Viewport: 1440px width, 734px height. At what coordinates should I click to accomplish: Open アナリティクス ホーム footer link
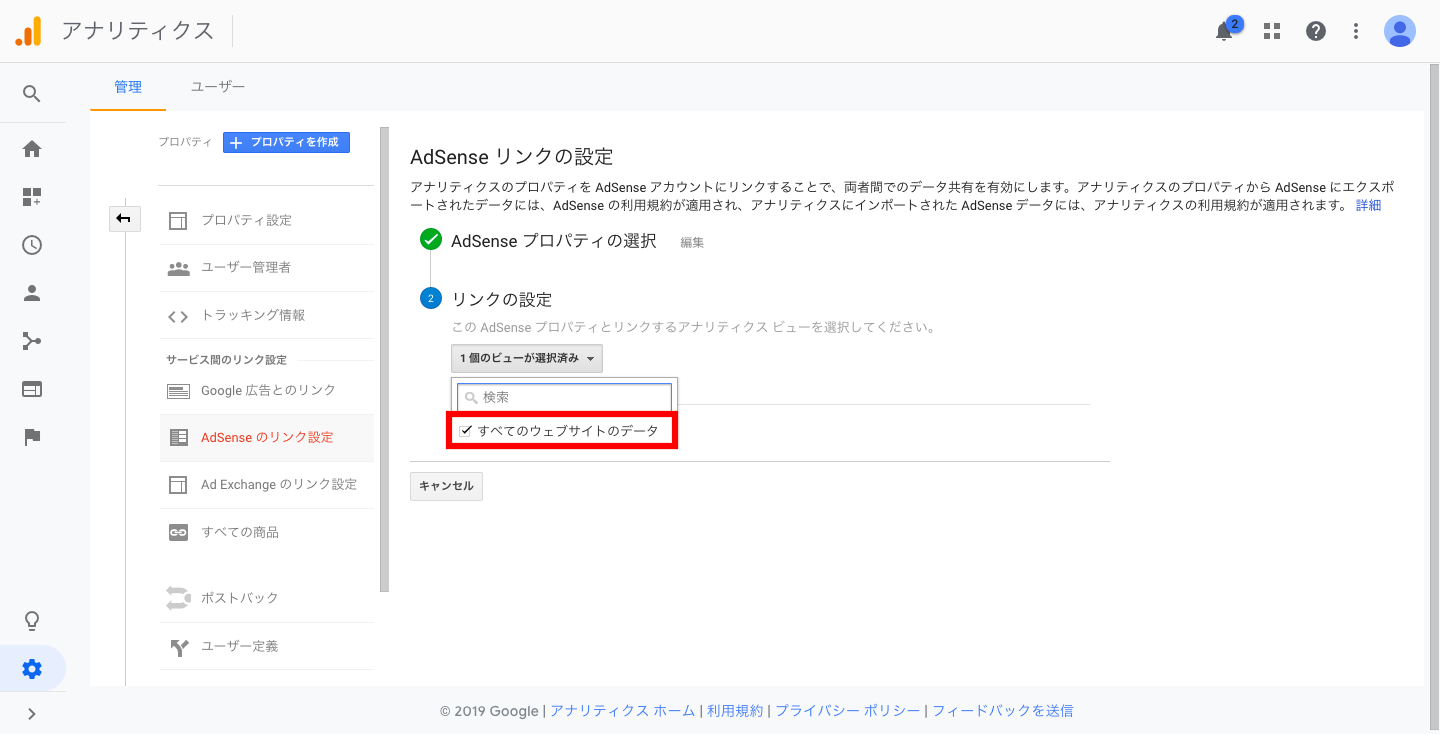(622, 711)
